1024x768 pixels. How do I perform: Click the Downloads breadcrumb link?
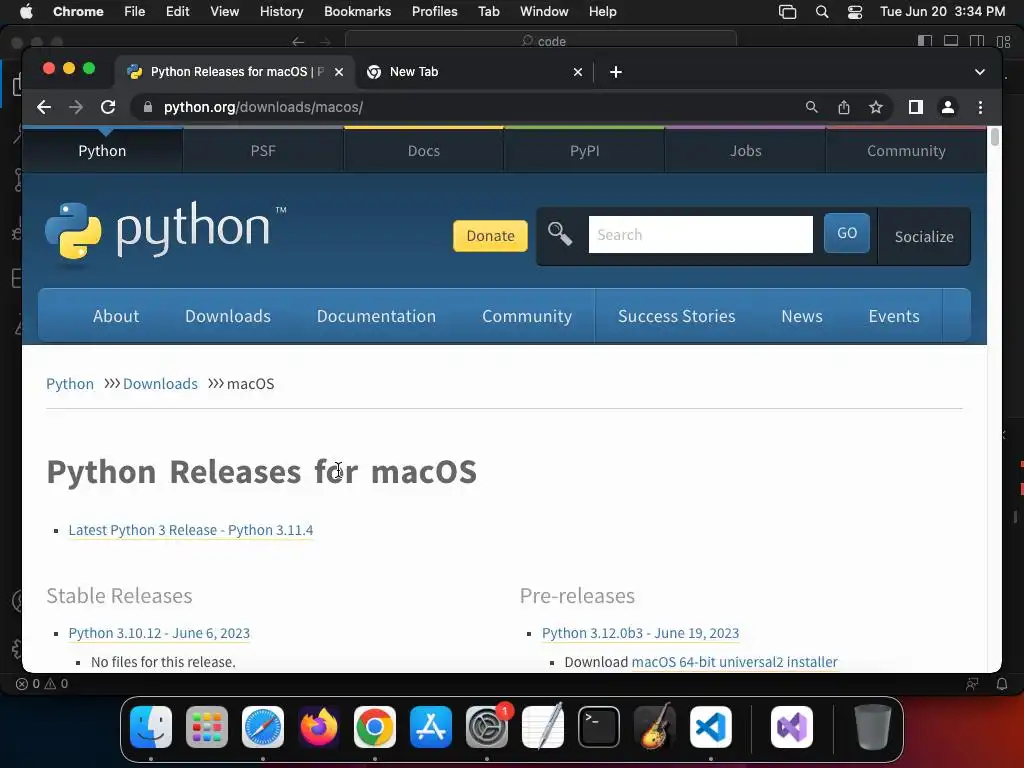[x=160, y=384]
